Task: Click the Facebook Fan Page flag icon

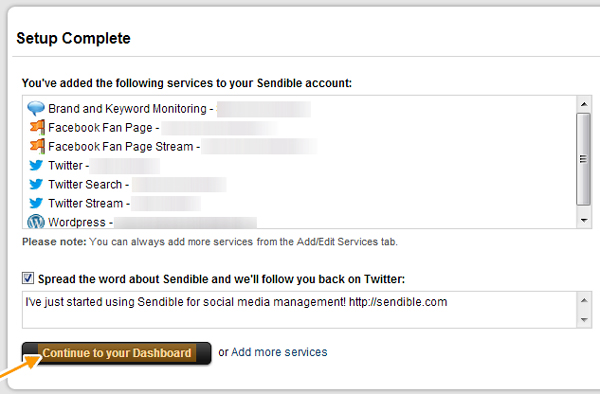Action: click(37, 127)
